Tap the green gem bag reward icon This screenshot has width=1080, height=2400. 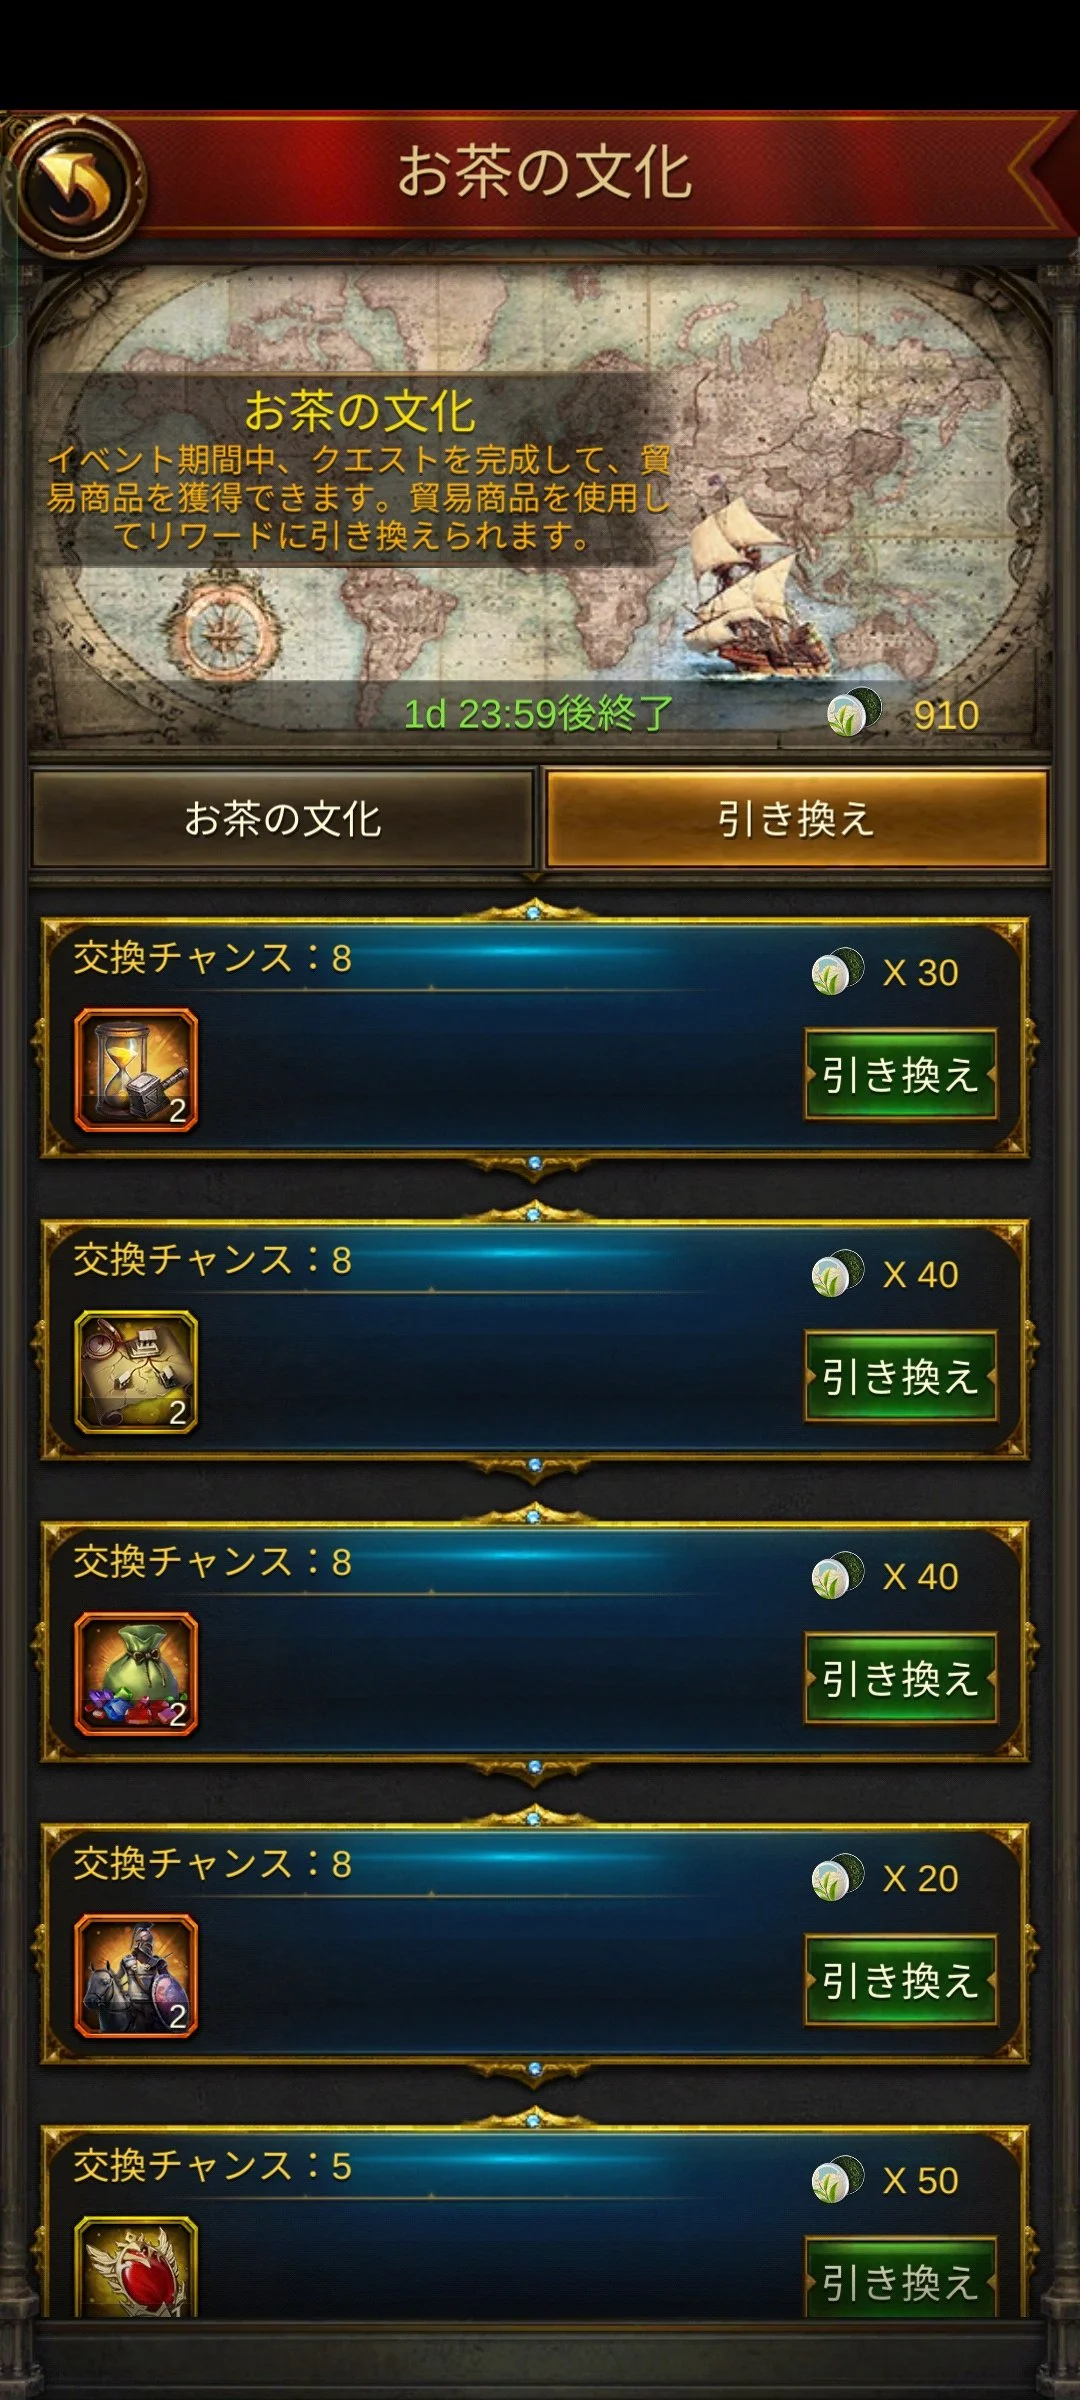(x=136, y=1674)
